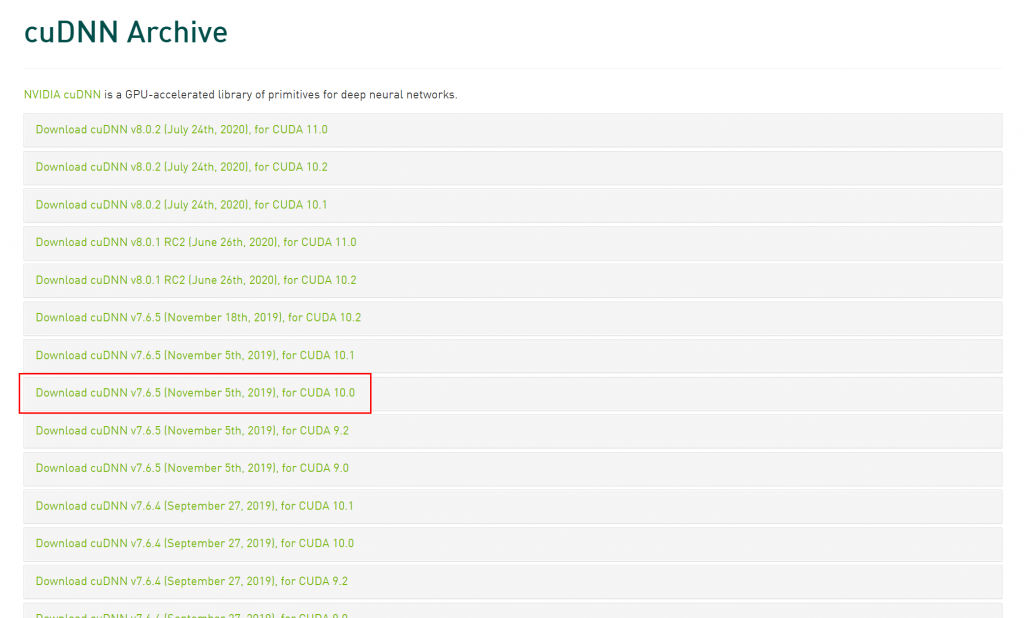This screenshot has height=618, width=1024.
Task: Expand cuDNN v8.0.1 RC2 for CUDA 10.2
Action: click(x=195, y=280)
